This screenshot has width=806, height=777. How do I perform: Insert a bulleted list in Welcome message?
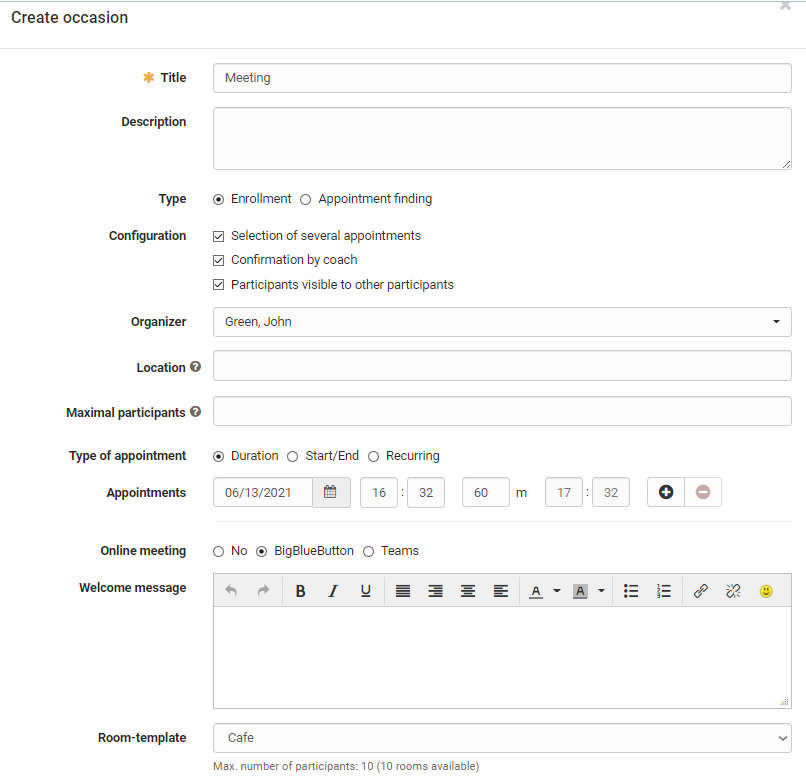pyautogui.click(x=631, y=591)
